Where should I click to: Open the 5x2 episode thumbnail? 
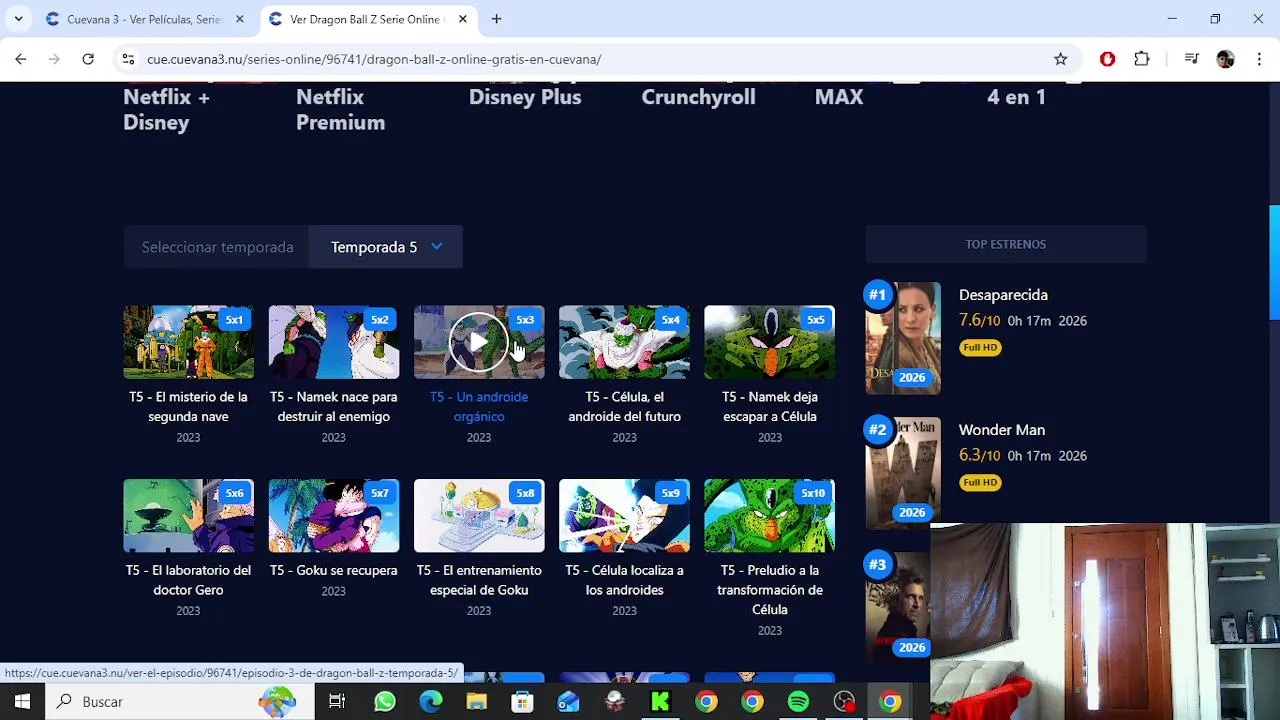coord(333,342)
